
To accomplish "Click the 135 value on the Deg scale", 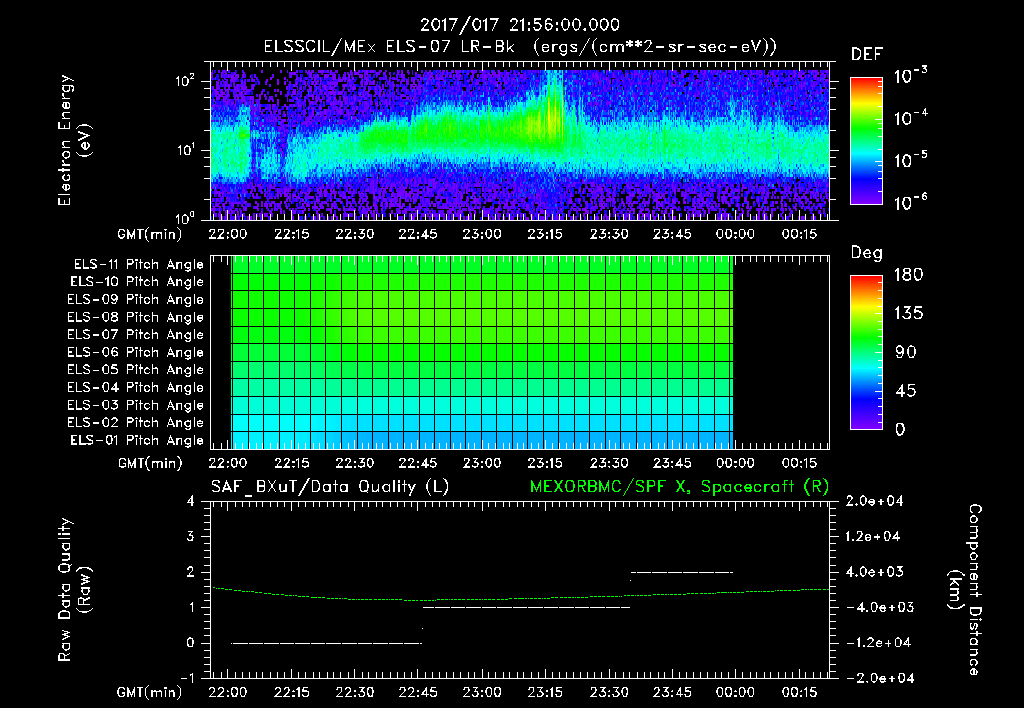I will (x=908, y=314).
